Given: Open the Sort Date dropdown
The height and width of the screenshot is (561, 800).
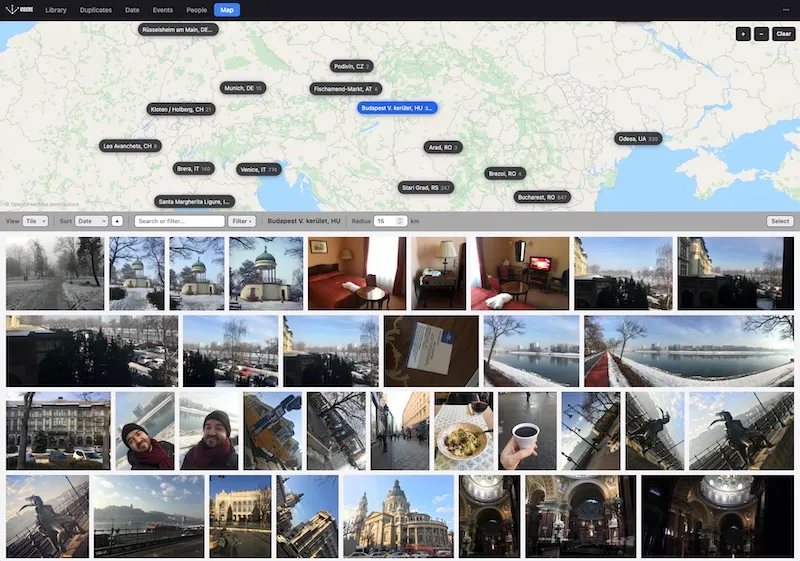Looking at the screenshot, I should click(x=91, y=221).
